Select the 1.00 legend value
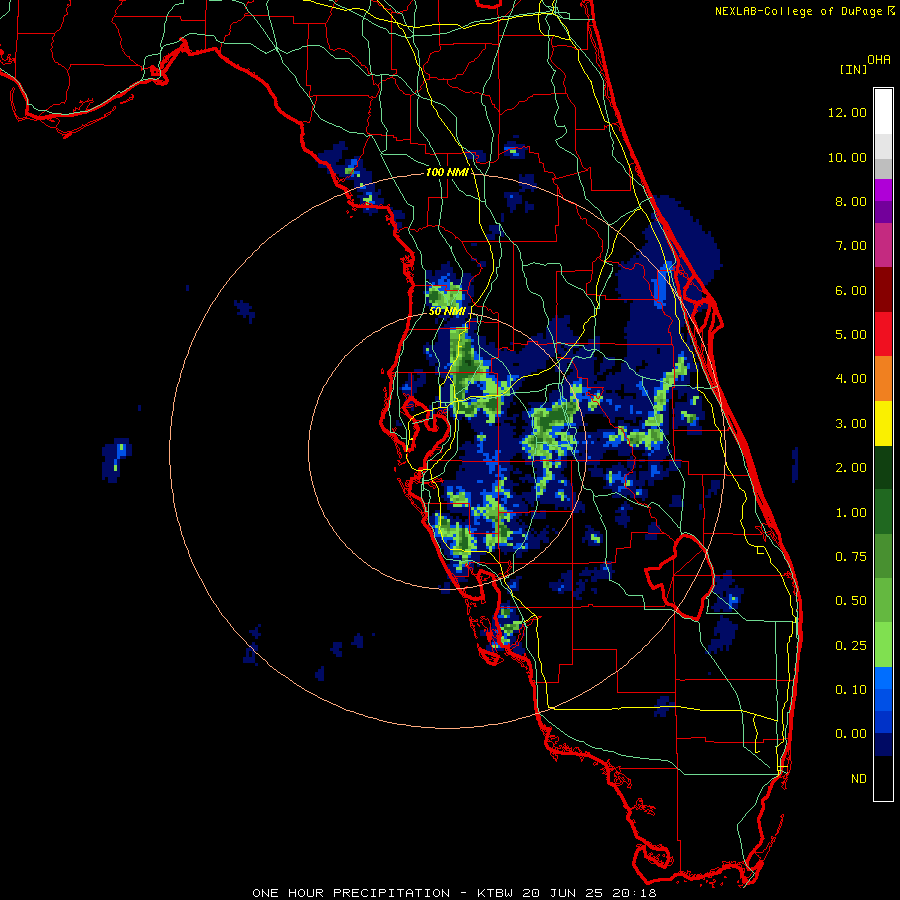900x900 pixels. 851,513
